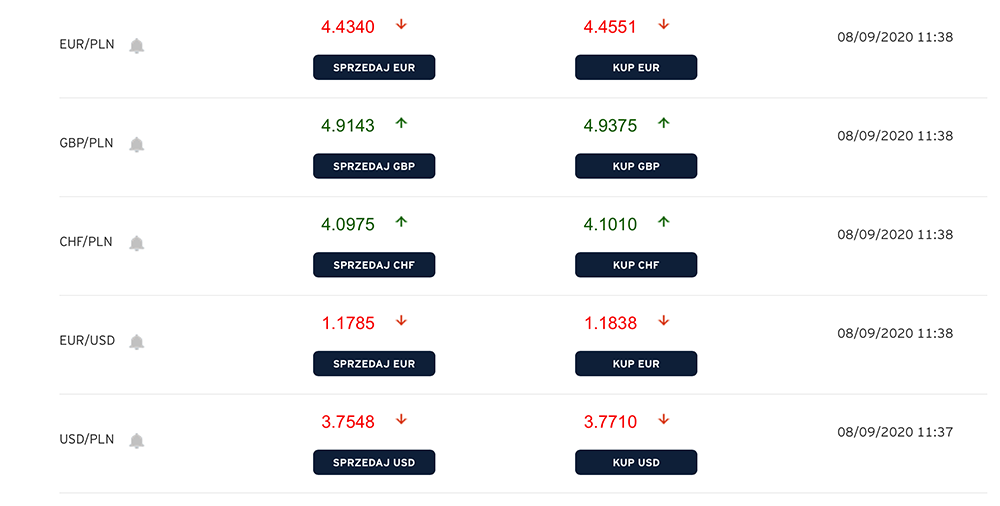This screenshot has width=1000, height=506.
Task: Tap the USD/PLN bell icon
Action: (x=136, y=441)
